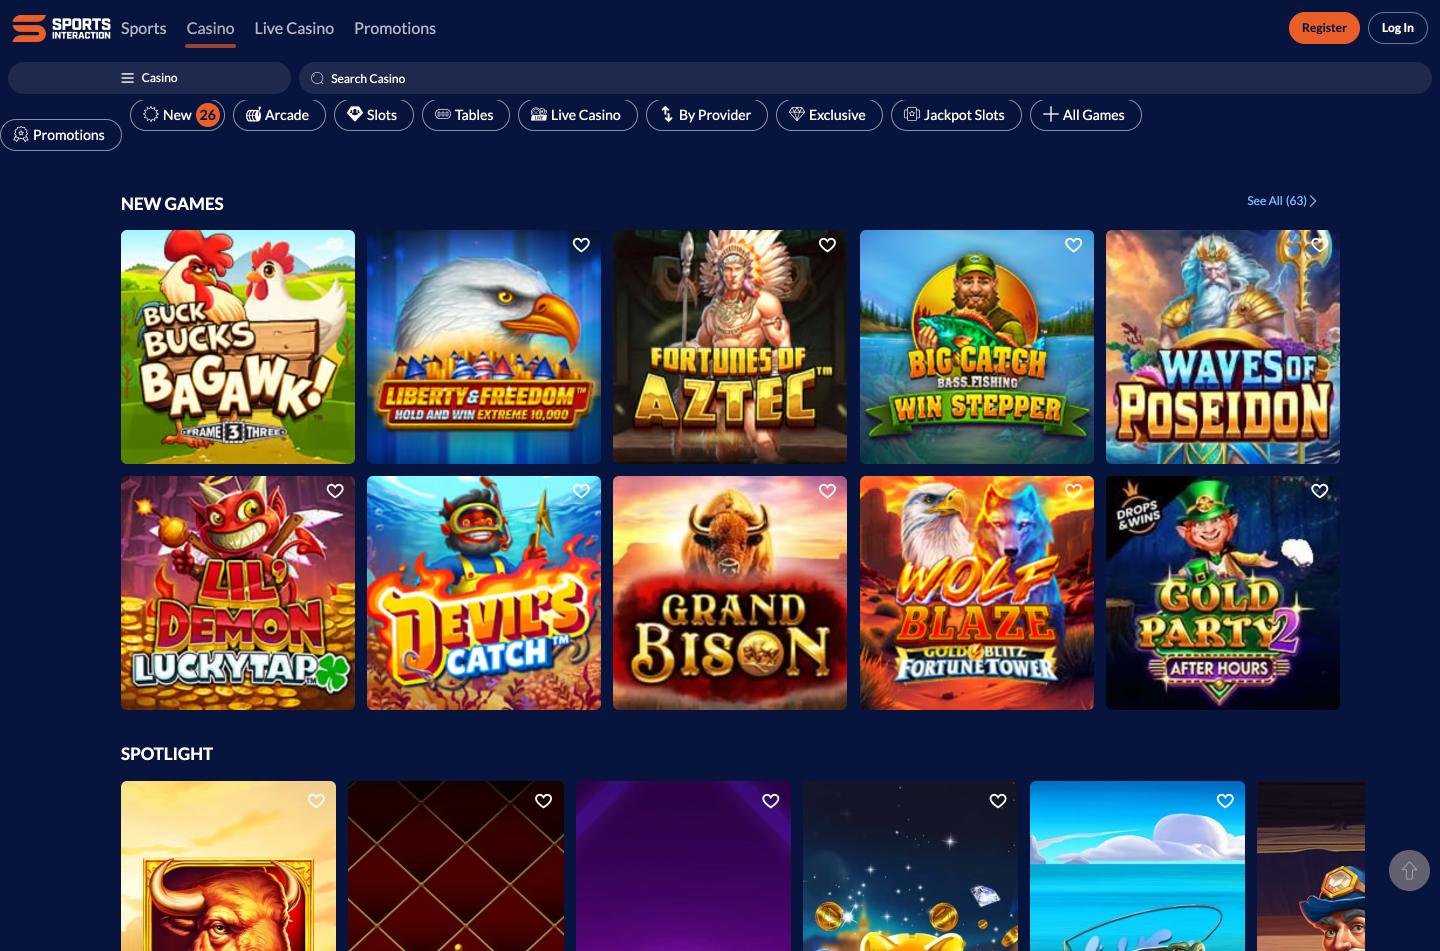The image size is (1440, 951).
Task: Open Liberty & Freedom game tile
Action: tap(484, 347)
